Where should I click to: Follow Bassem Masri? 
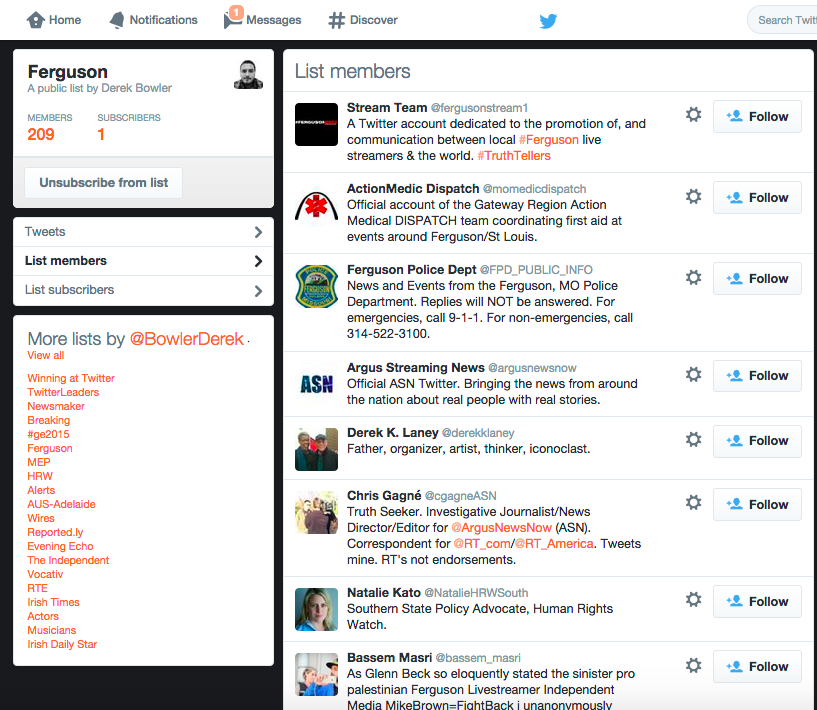click(x=757, y=666)
